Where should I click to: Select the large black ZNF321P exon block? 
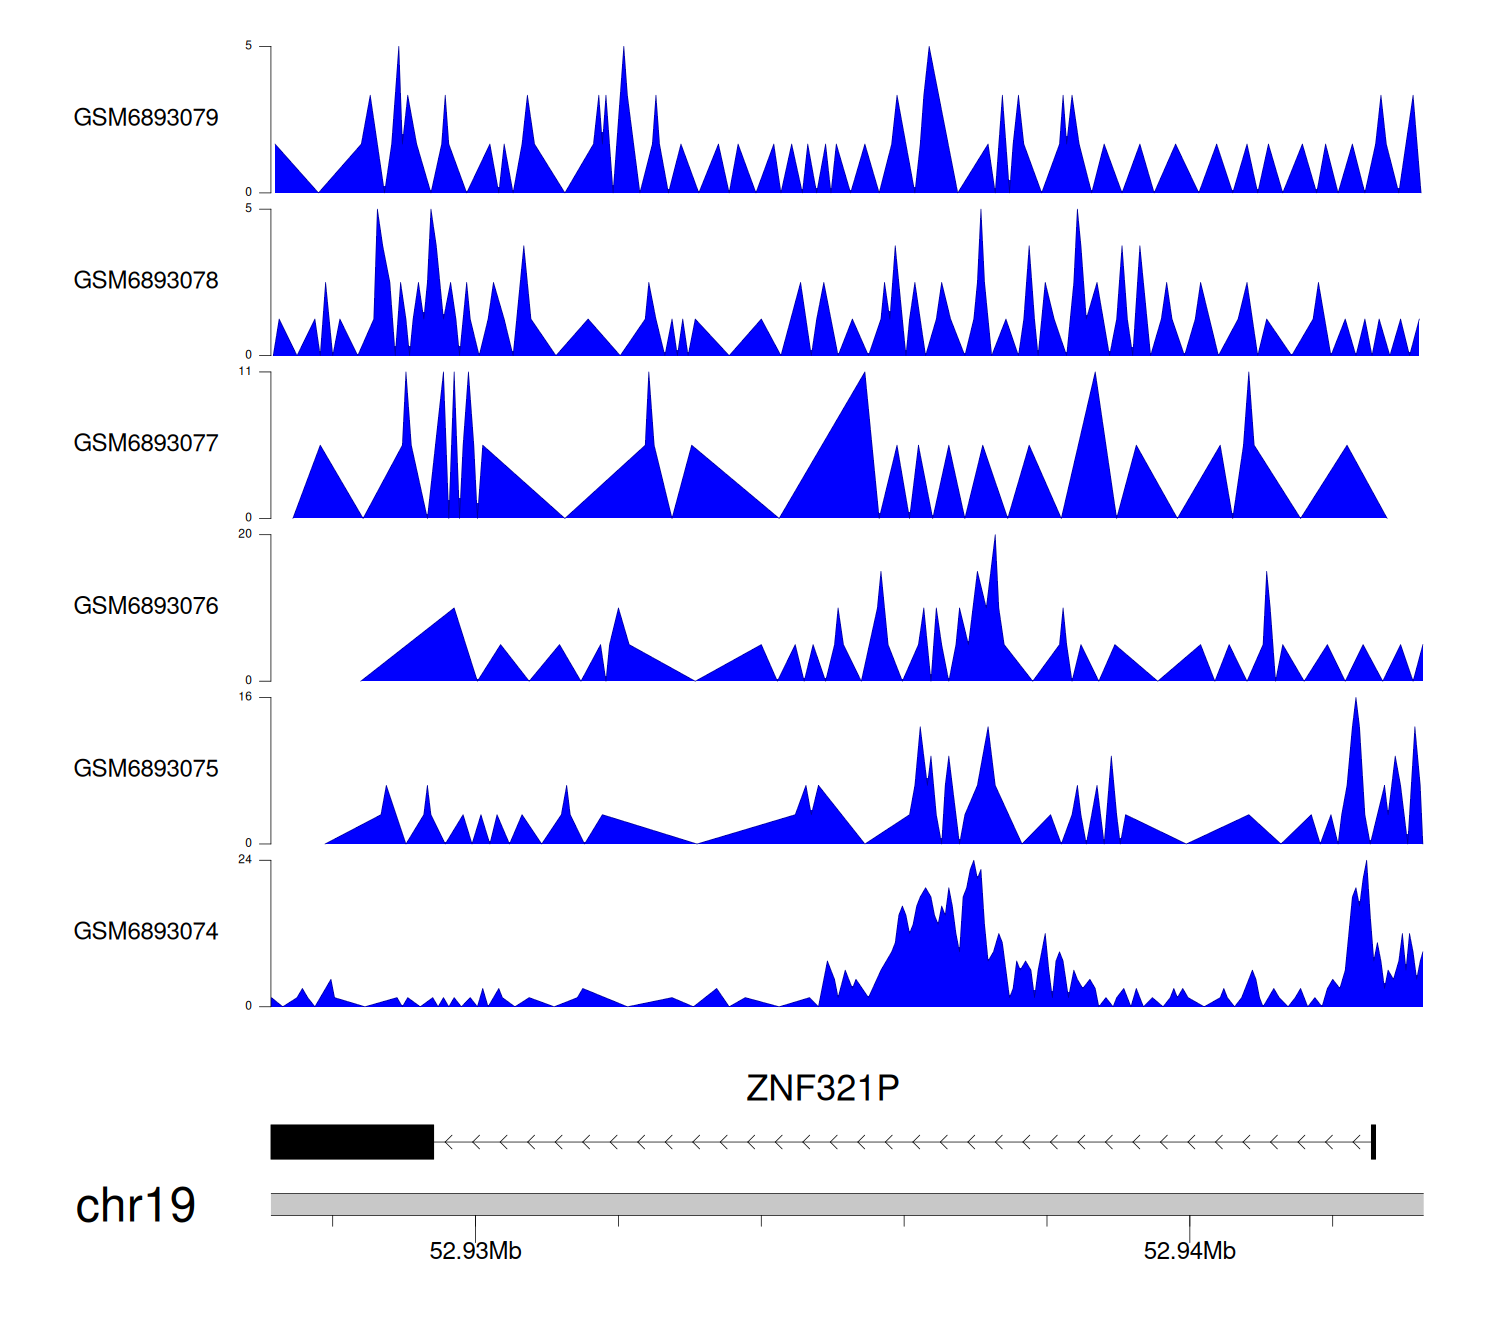click(x=352, y=1142)
